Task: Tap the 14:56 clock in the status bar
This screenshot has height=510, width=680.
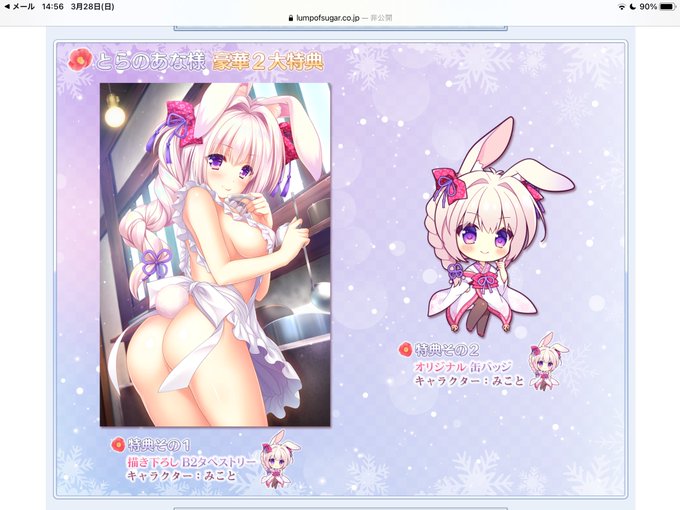Action: tap(52, 7)
